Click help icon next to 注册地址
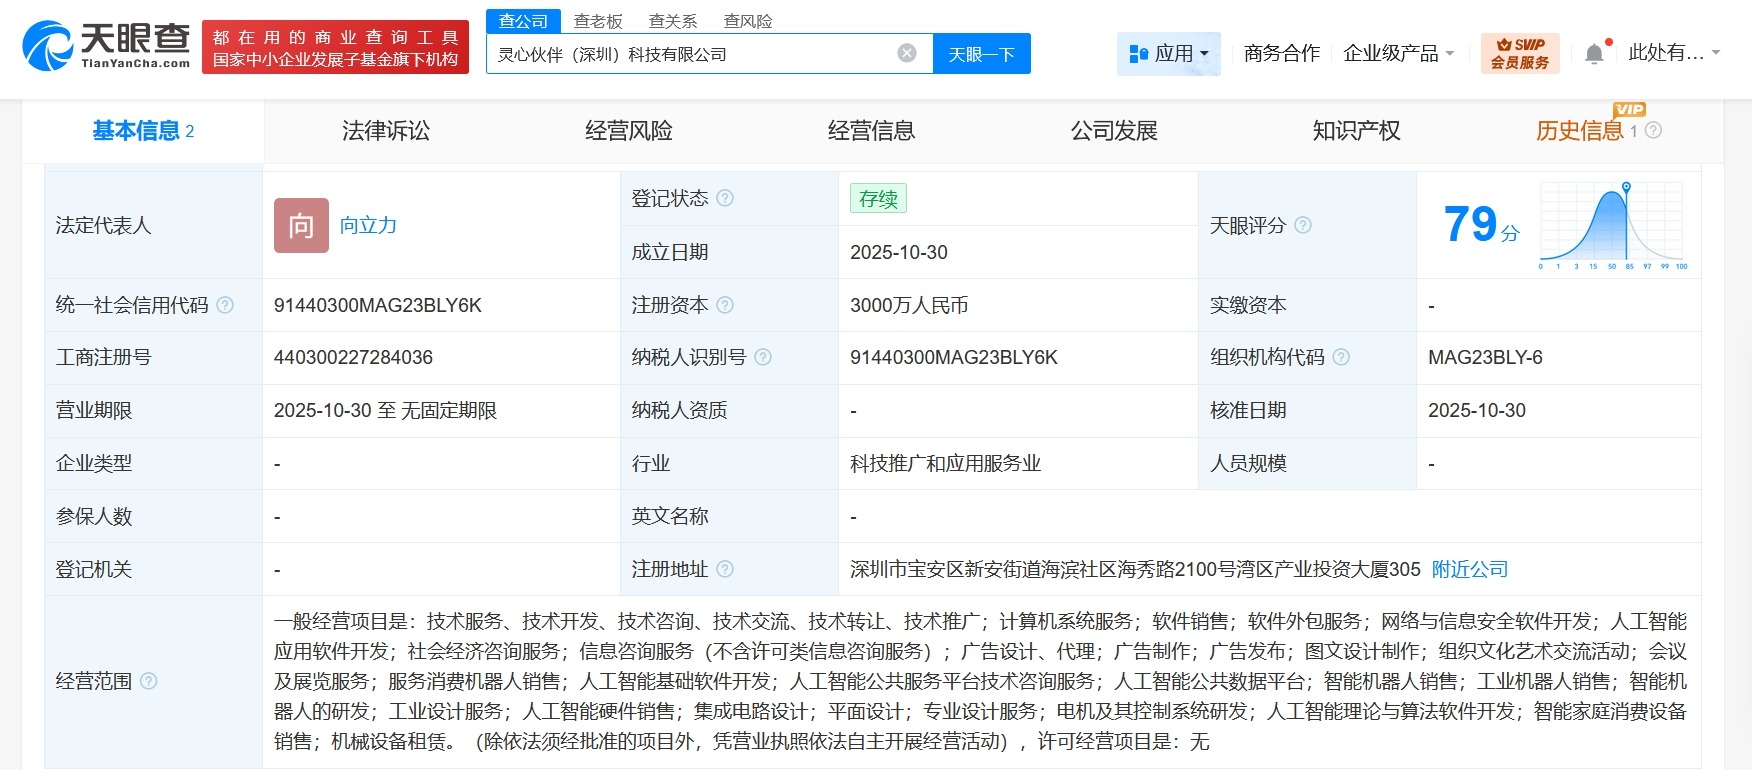The height and width of the screenshot is (770, 1752). tap(725, 569)
